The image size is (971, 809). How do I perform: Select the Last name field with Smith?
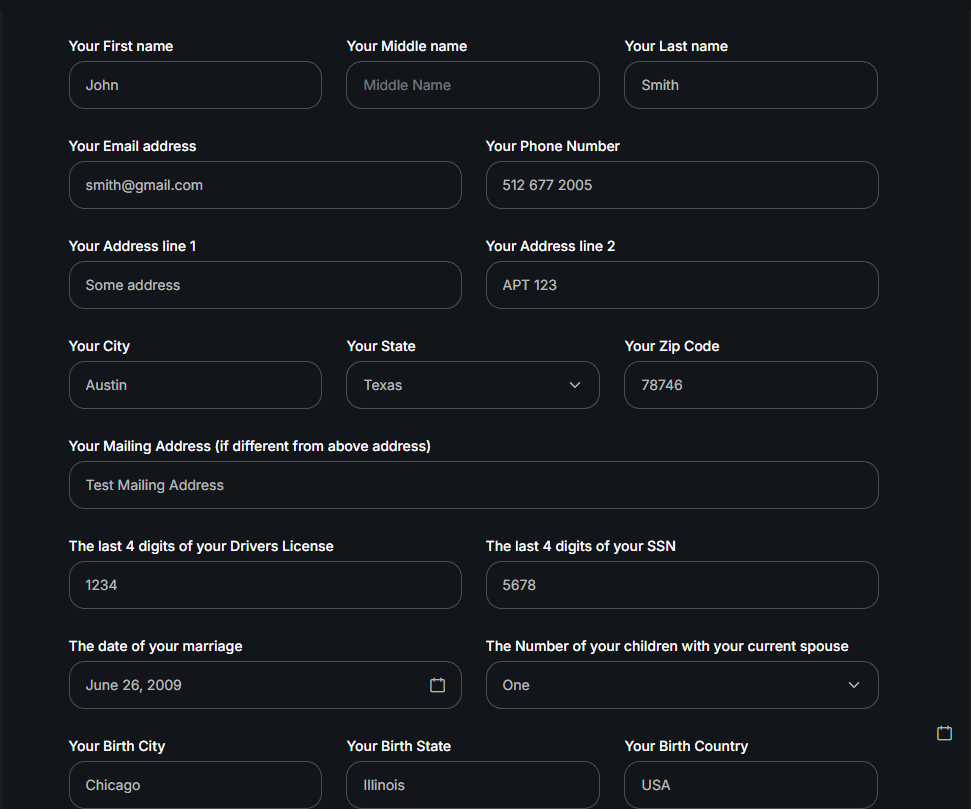pyautogui.click(x=751, y=85)
